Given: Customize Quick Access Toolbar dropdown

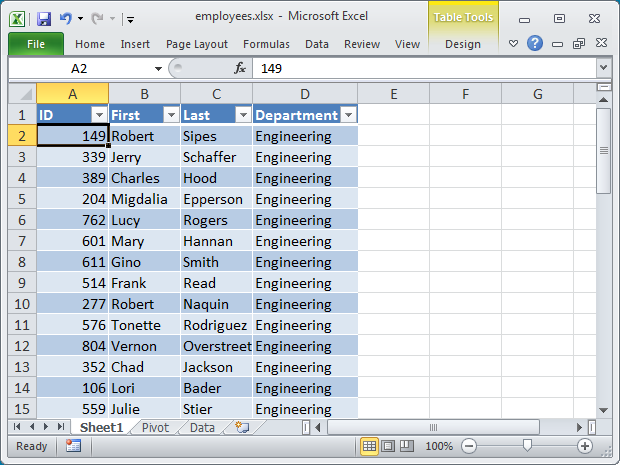Looking at the screenshot, I should [x=130, y=19].
